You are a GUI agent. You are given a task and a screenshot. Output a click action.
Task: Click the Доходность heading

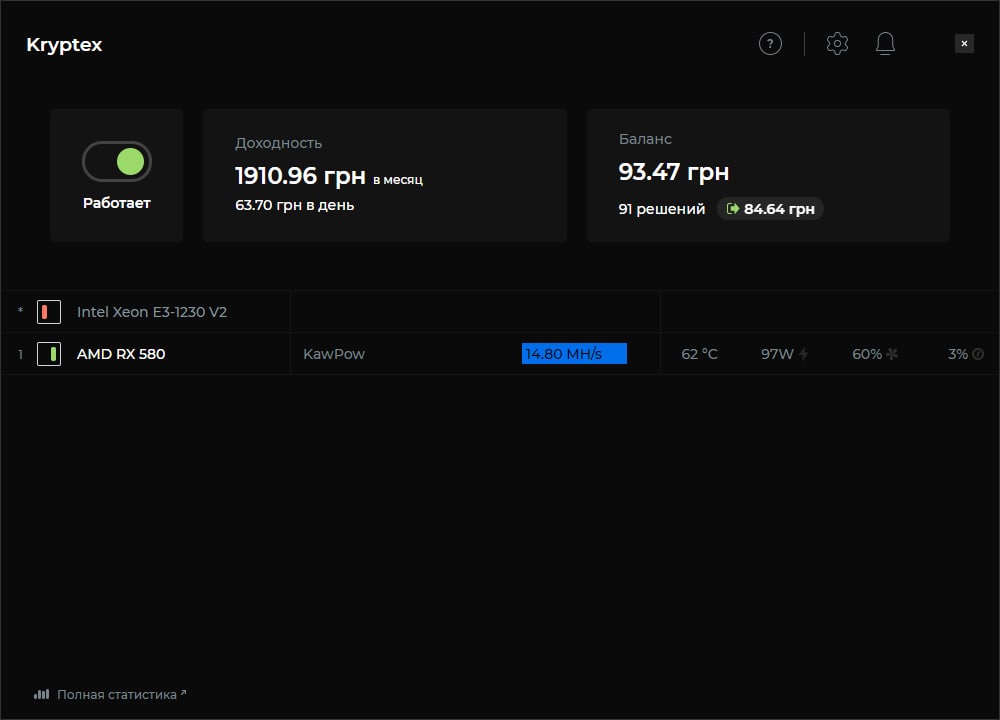click(278, 143)
